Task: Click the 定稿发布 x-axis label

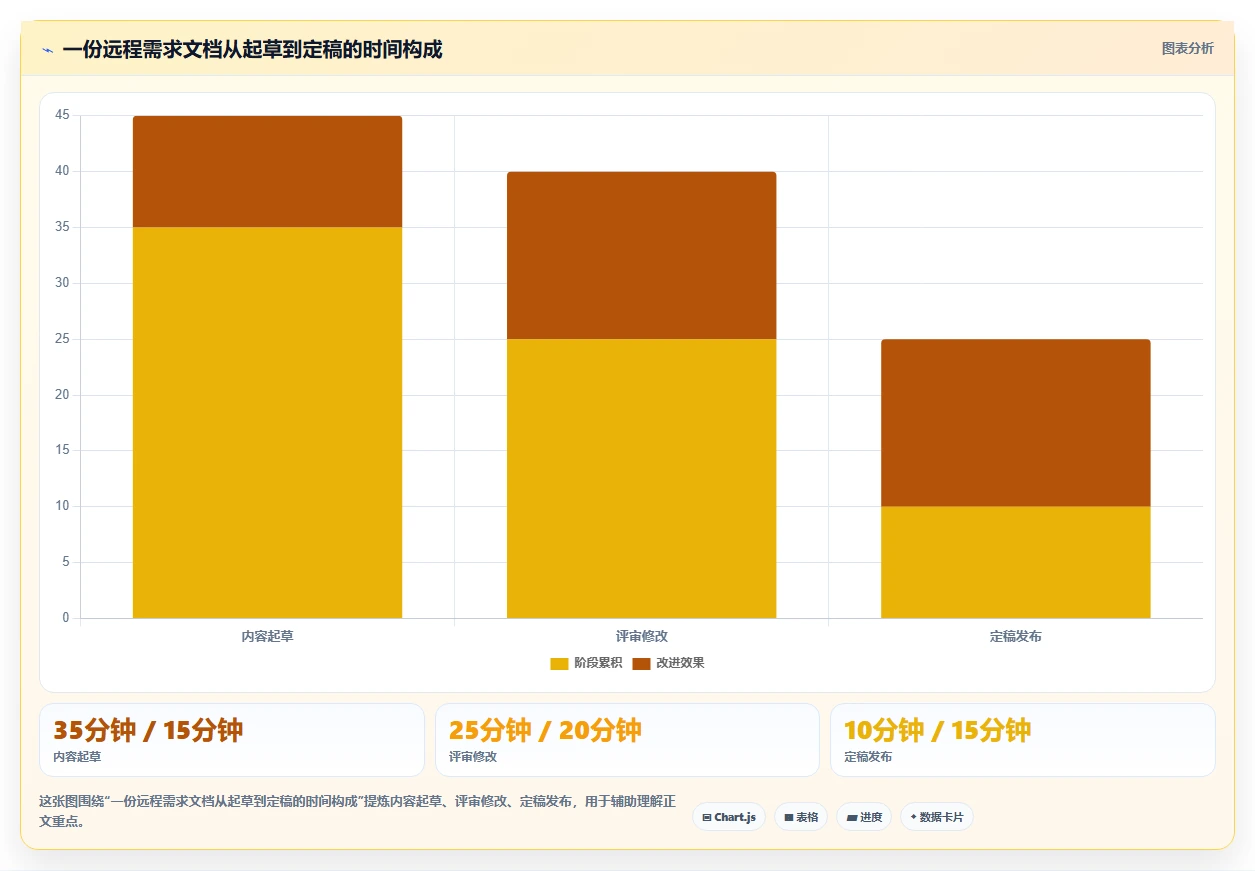Action: 1015,636
